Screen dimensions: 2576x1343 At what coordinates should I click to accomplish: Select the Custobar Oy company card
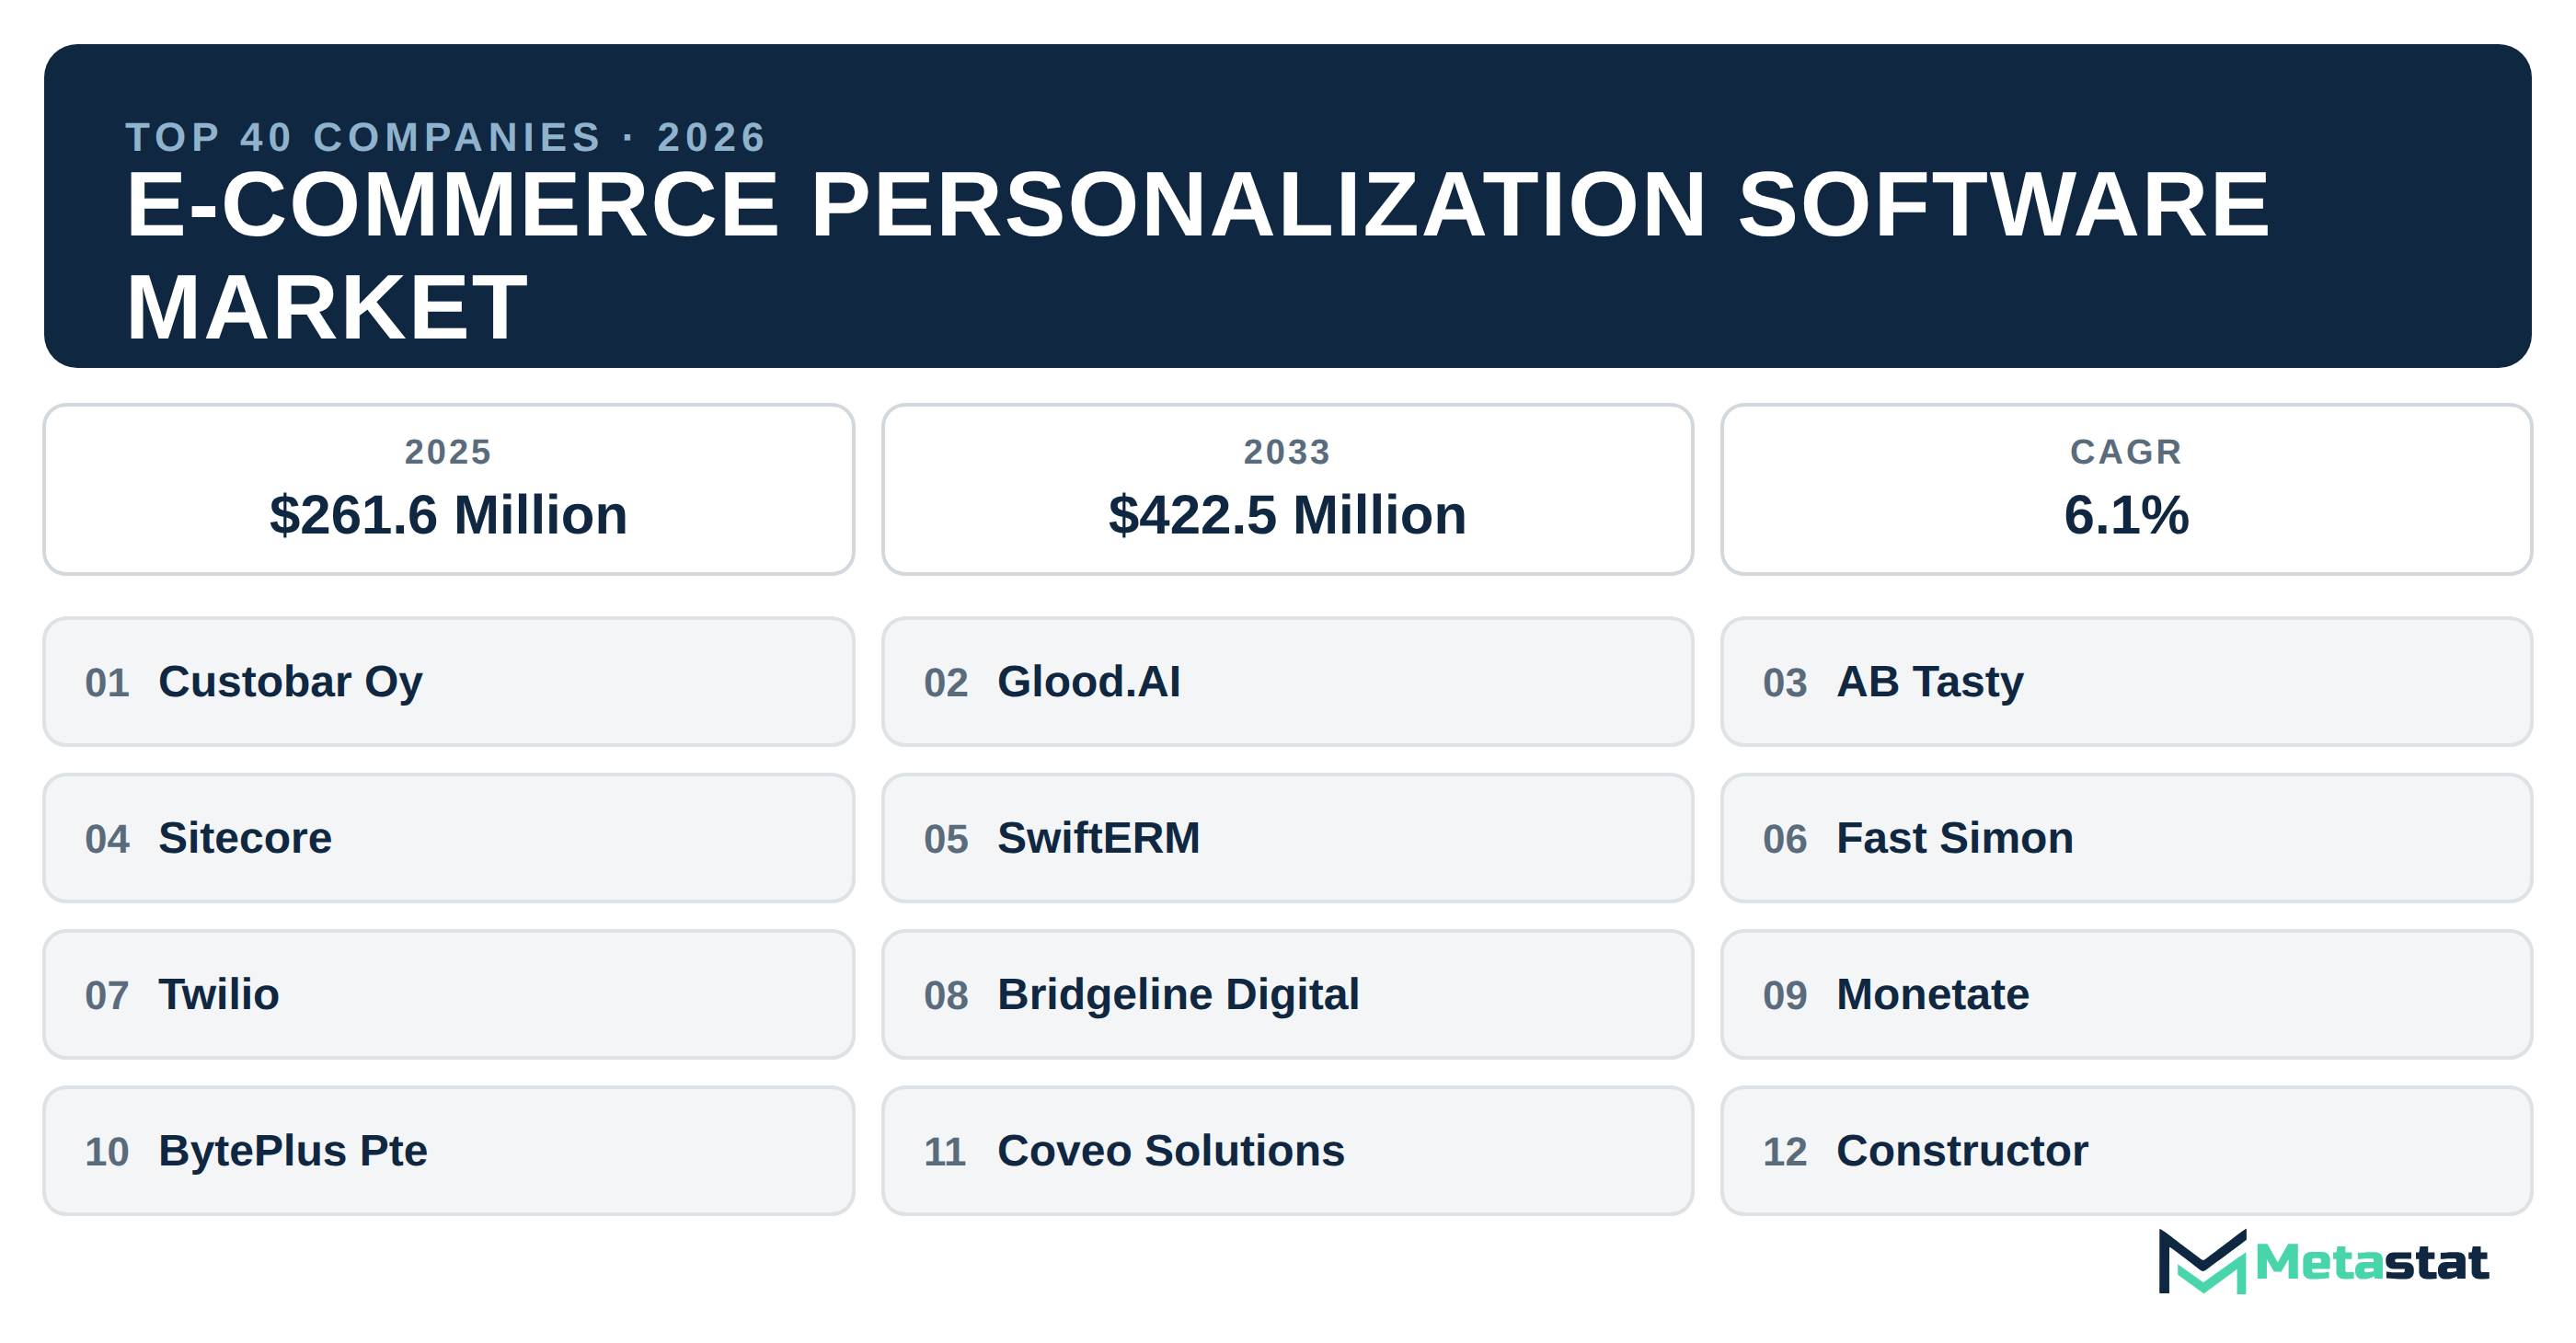point(449,682)
